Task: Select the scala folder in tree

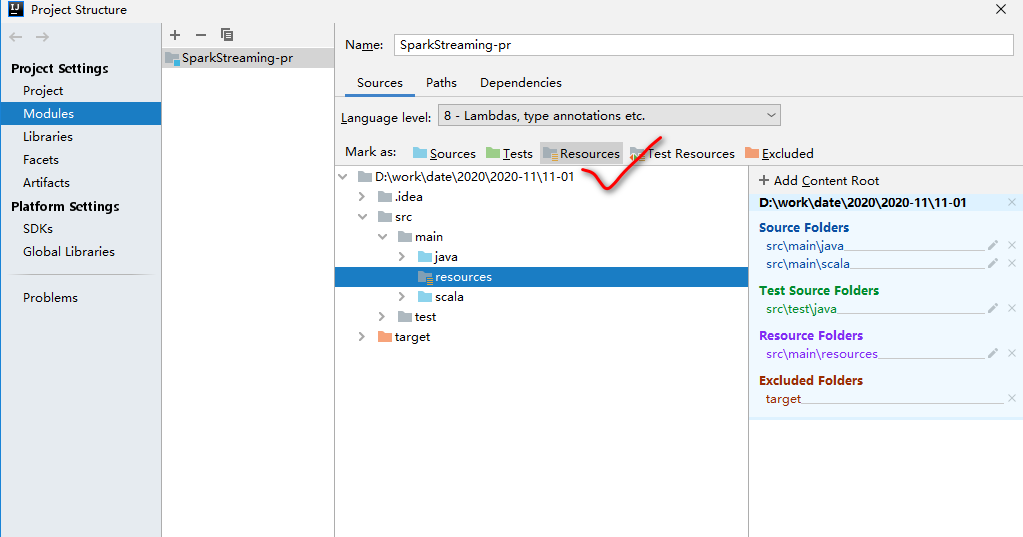Action: tap(441, 297)
